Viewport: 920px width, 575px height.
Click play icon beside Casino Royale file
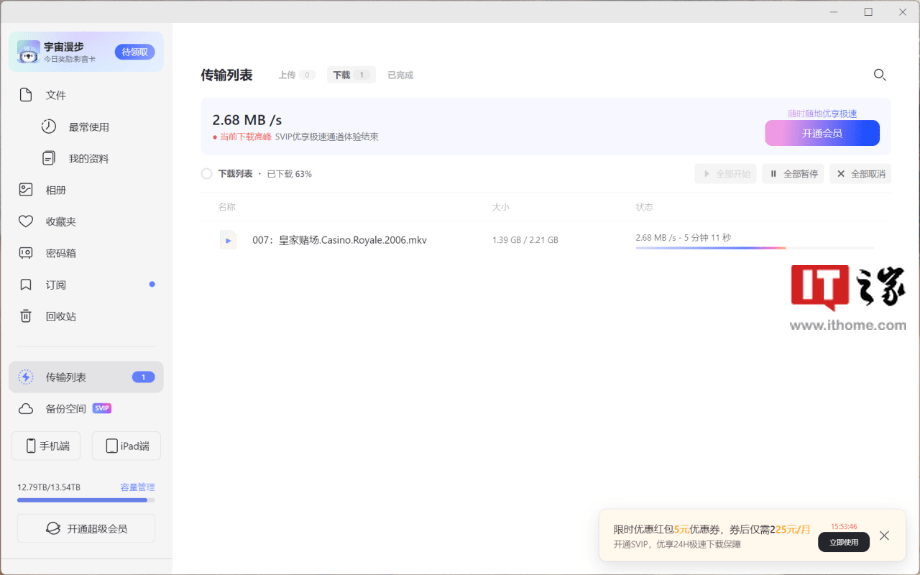click(228, 240)
